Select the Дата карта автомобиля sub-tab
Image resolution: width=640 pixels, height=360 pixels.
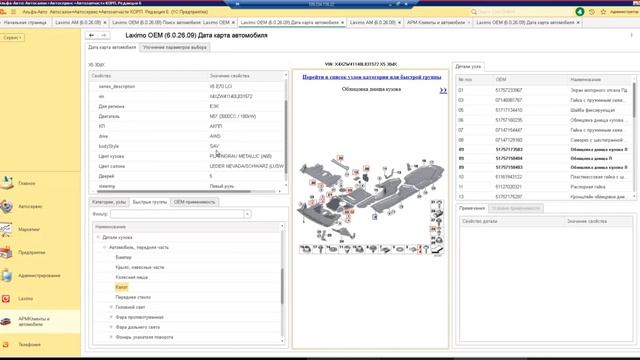pyautogui.click(x=112, y=47)
